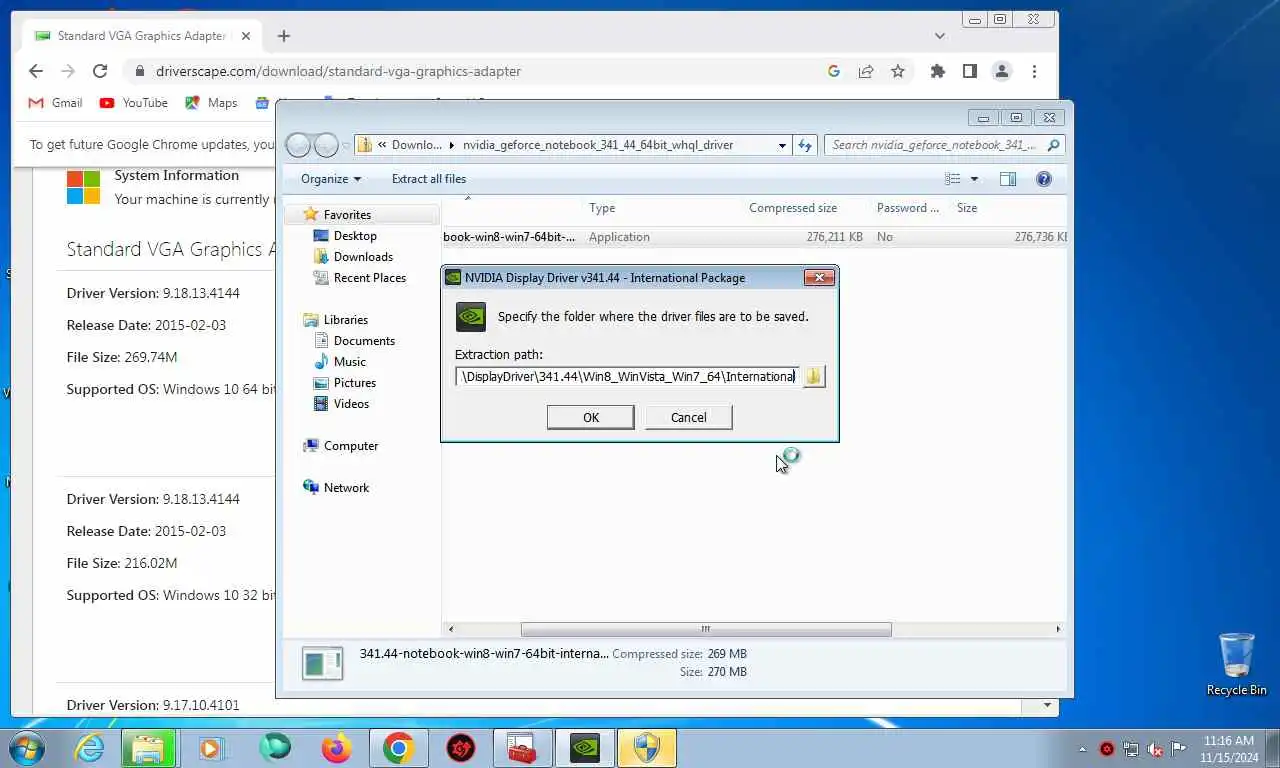
Task: Open the YouTube bookmark
Action: (x=134, y=103)
